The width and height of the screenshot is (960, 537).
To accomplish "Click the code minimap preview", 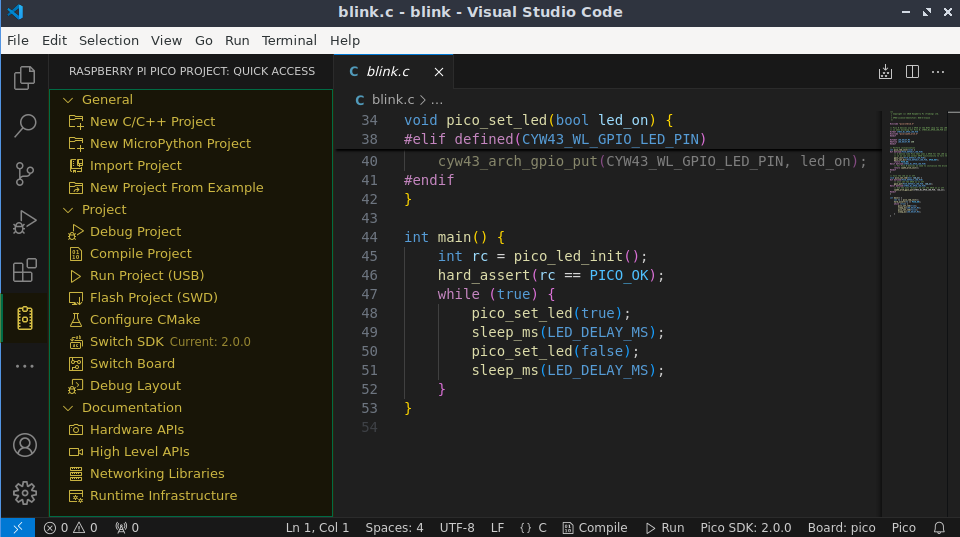I will tap(917, 163).
